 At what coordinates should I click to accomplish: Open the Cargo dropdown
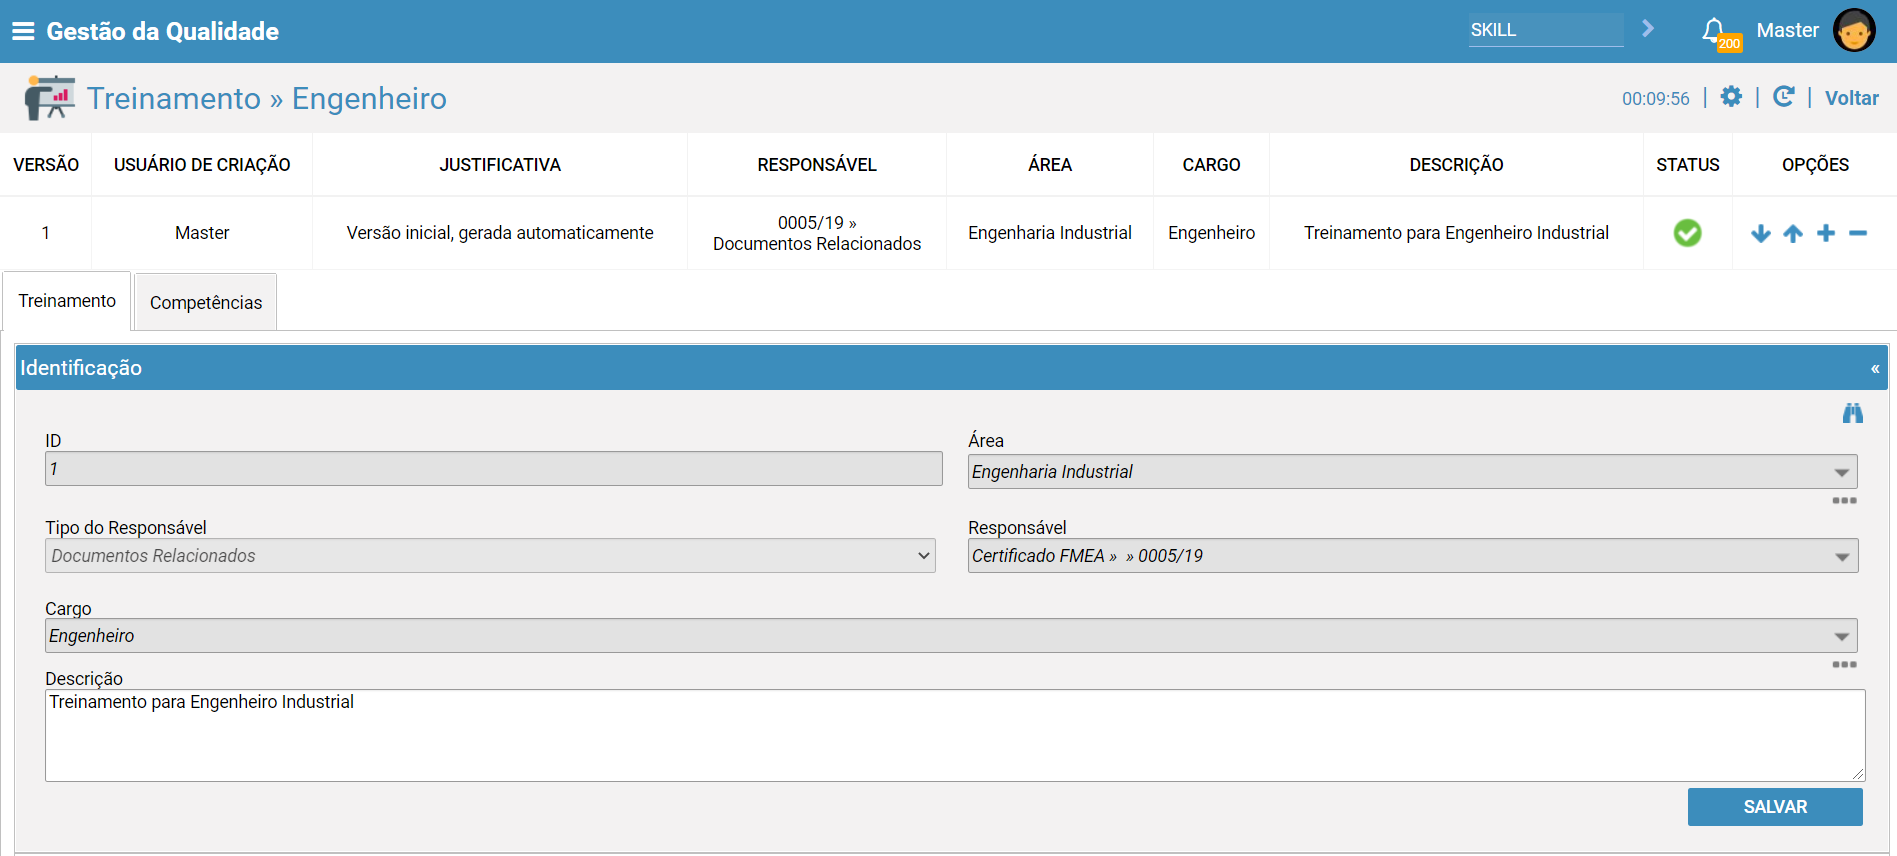(x=951, y=636)
